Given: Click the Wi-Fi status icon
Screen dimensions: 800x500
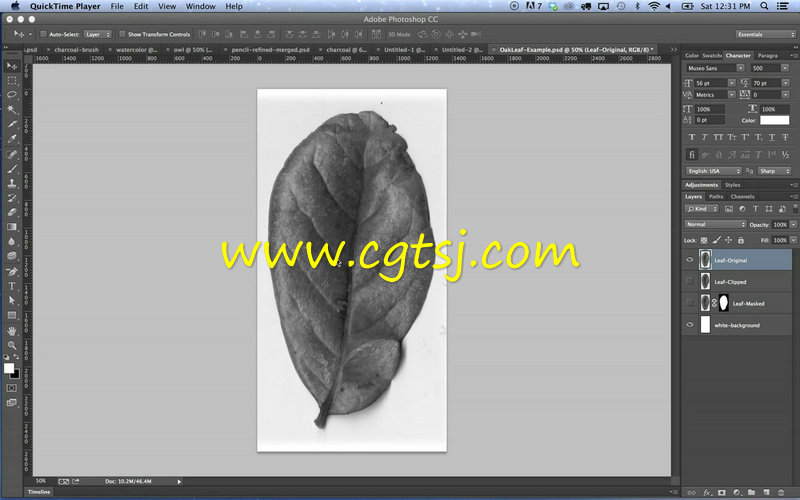Looking at the screenshot, I should coord(654,6).
